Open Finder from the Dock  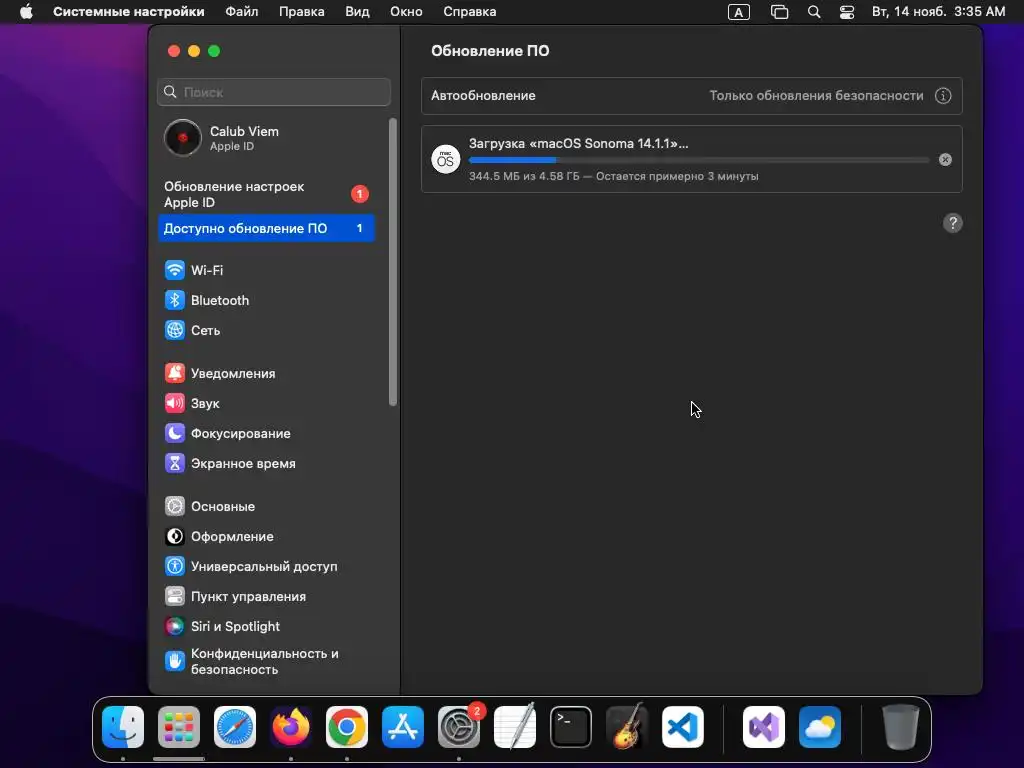click(123, 727)
